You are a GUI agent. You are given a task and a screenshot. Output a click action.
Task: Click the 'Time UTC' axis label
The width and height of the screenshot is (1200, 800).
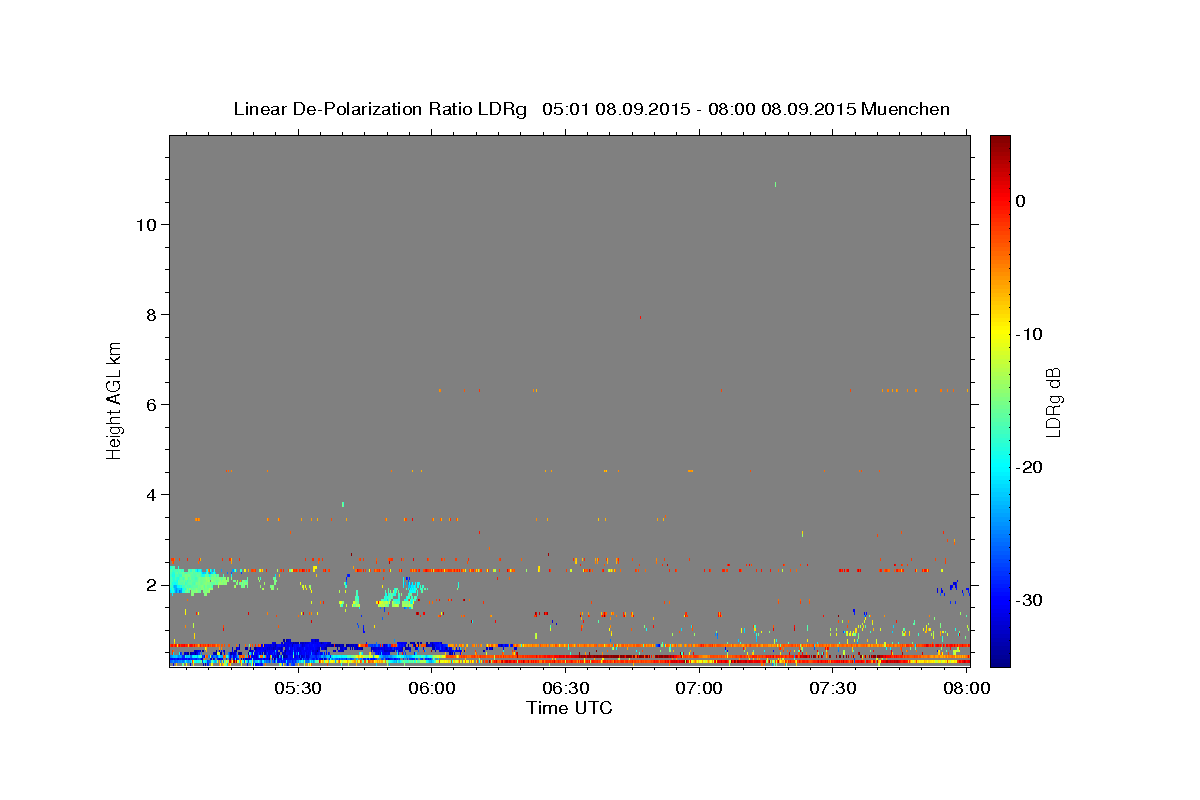pos(569,708)
